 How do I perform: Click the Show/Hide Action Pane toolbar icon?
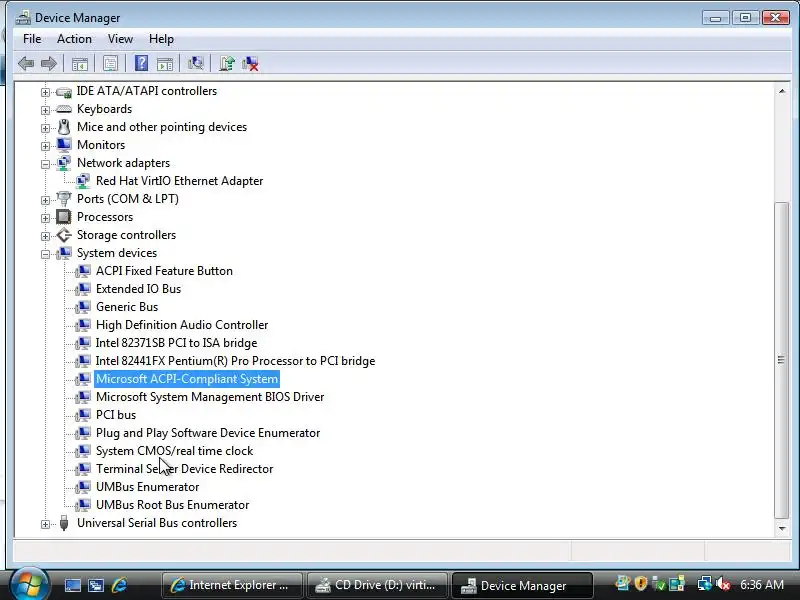coord(165,64)
